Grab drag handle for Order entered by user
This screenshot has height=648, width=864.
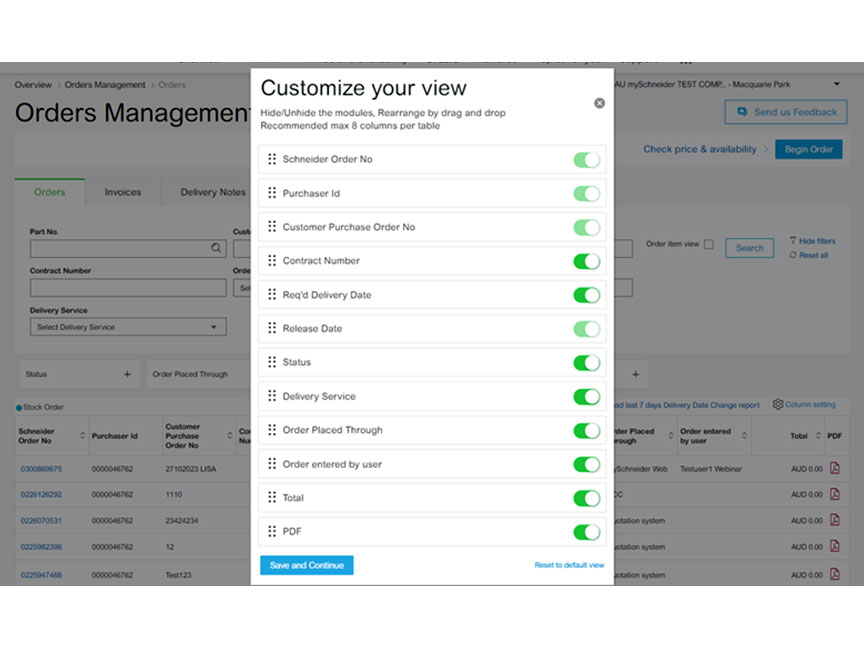click(272, 464)
